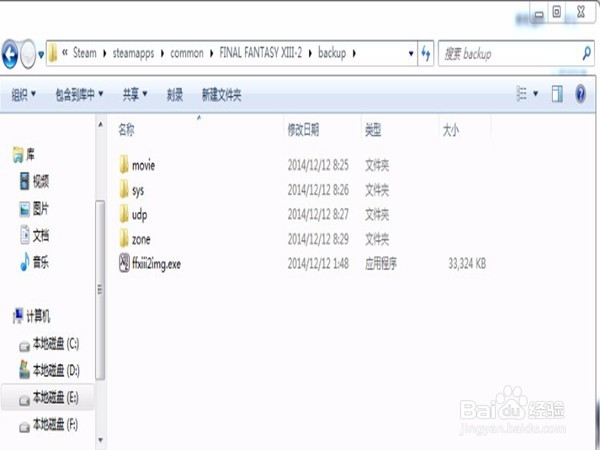The width and height of the screenshot is (600, 450).
Task: Open the 视频 library
Action: pyautogui.click(x=41, y=181)
